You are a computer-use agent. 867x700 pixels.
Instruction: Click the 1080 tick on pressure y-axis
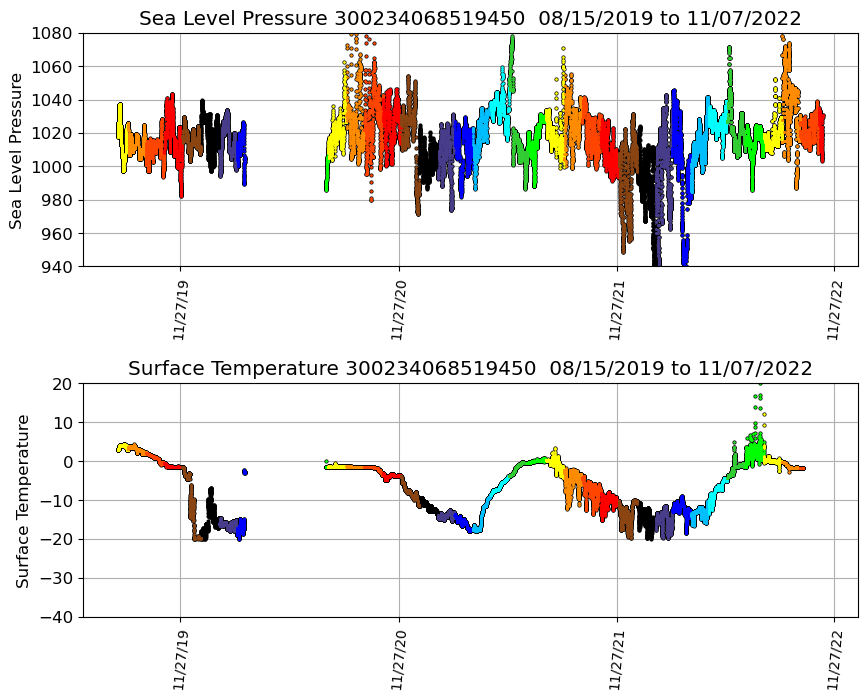click(x=52, y=33)
